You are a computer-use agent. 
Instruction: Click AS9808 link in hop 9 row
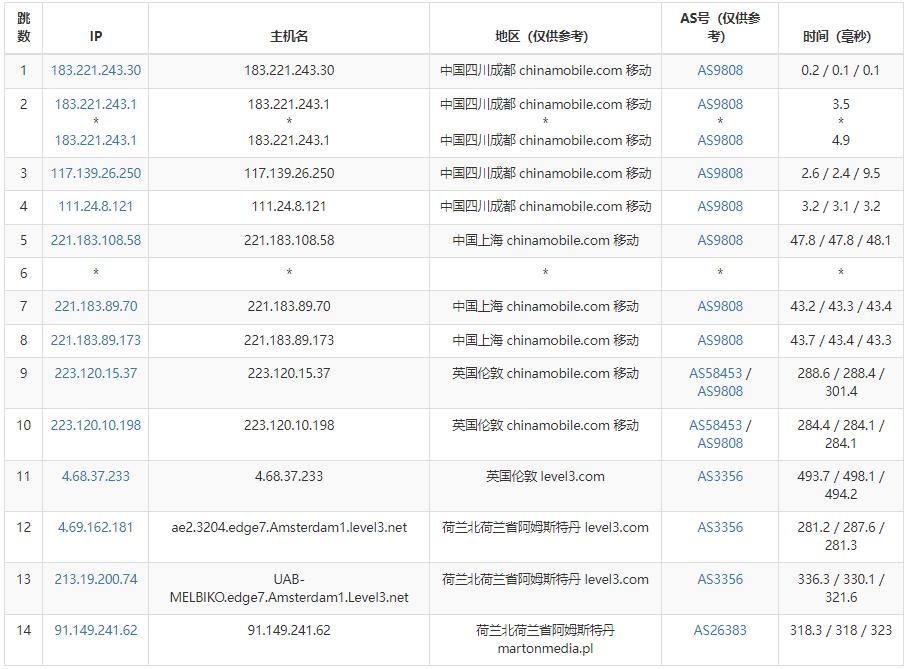pyautogui.click(x=720, y=391)
